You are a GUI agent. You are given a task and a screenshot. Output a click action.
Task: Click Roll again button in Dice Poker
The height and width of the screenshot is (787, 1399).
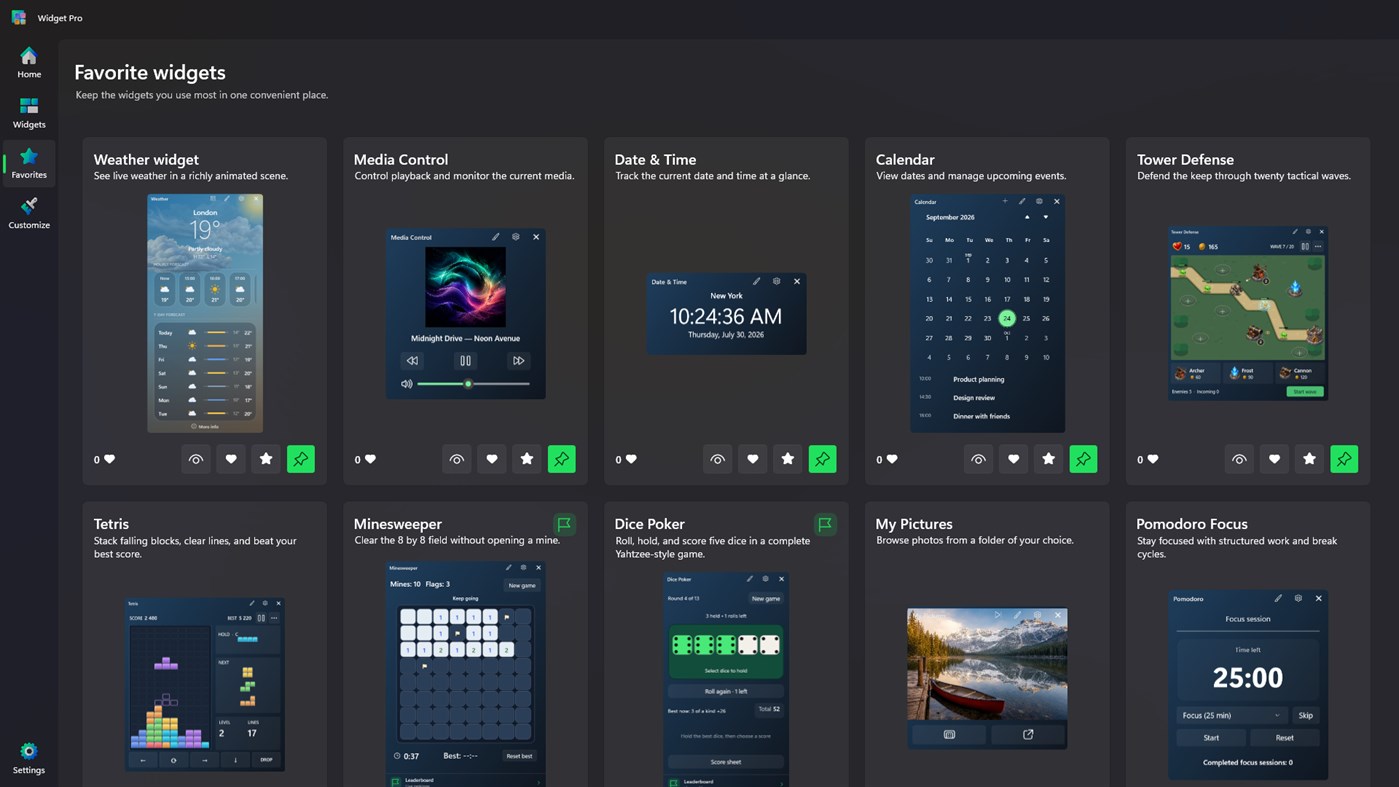(x=726, y=691)
